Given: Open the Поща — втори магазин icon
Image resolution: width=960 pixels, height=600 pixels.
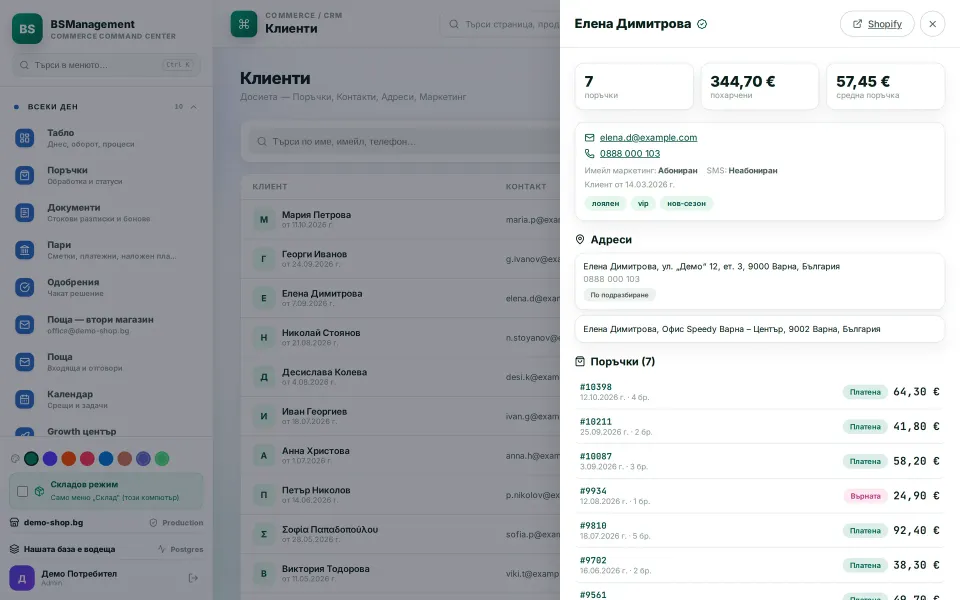Looking at the screenshot, I should [x=24, y=324].
